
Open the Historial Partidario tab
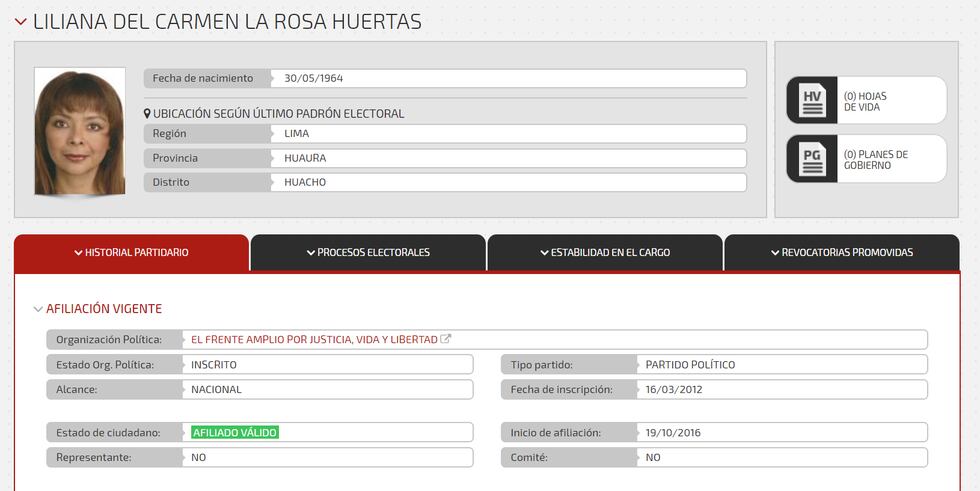[x=131, y=253]
